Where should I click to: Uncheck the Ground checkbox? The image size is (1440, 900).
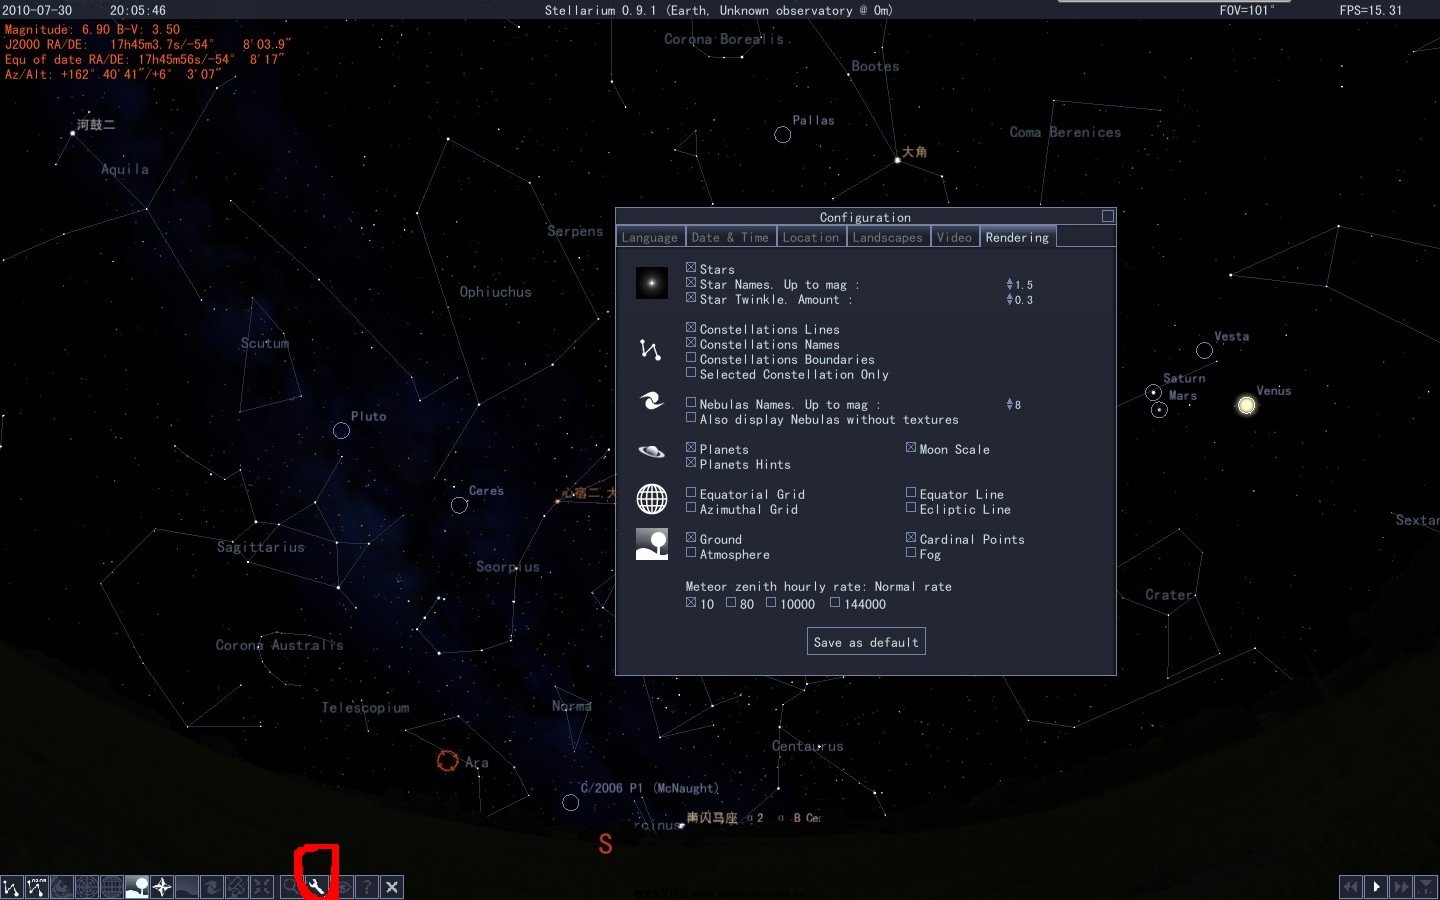click(x=691, y=538)
